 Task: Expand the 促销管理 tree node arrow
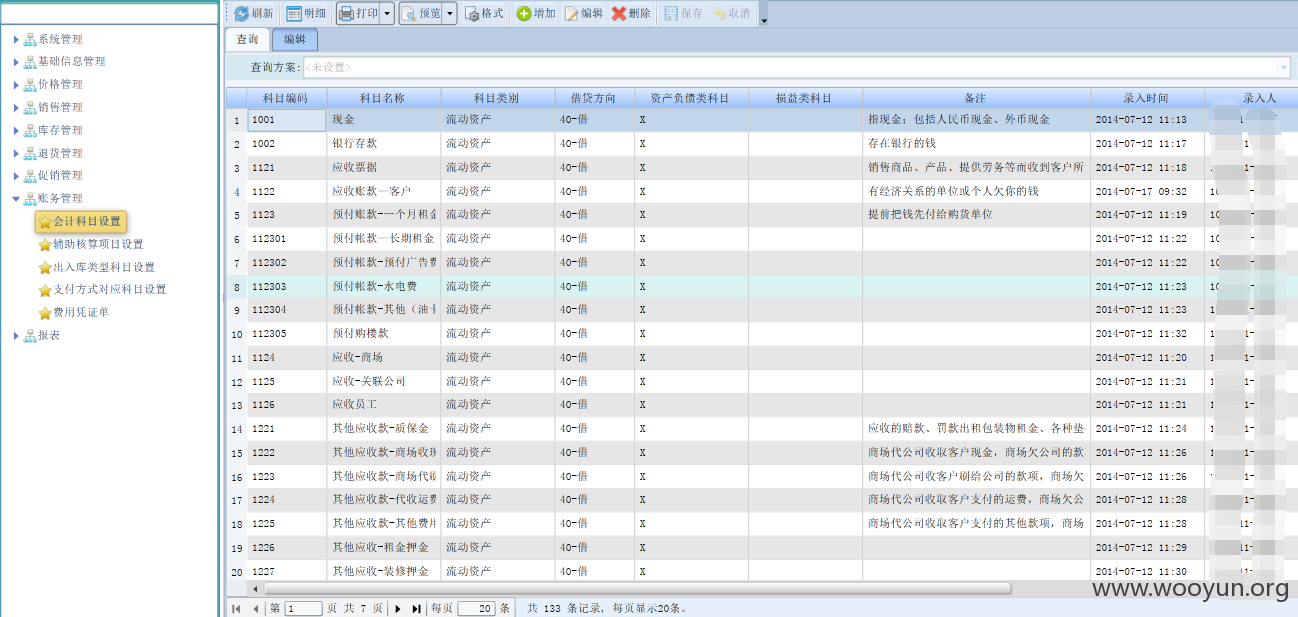(x=16, y=176)
